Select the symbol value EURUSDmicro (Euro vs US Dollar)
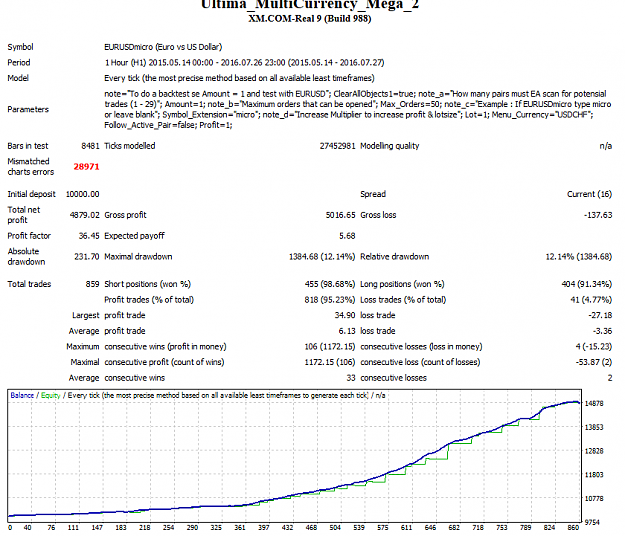Image resolution: width=625 pixels, height=536 pixels. pyautogui.click(x=163, y=47)
